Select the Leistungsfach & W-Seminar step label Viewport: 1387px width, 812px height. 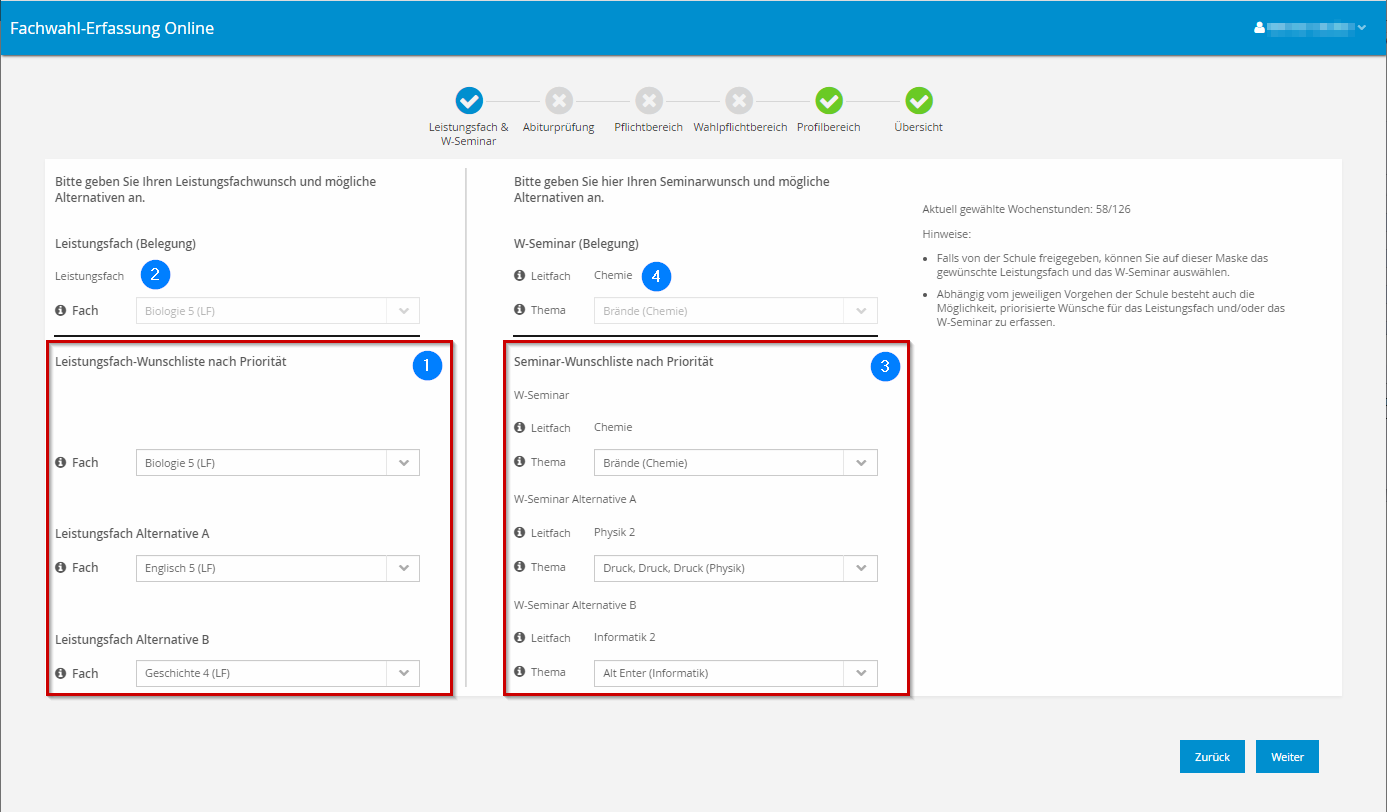[x=469, y=134]
